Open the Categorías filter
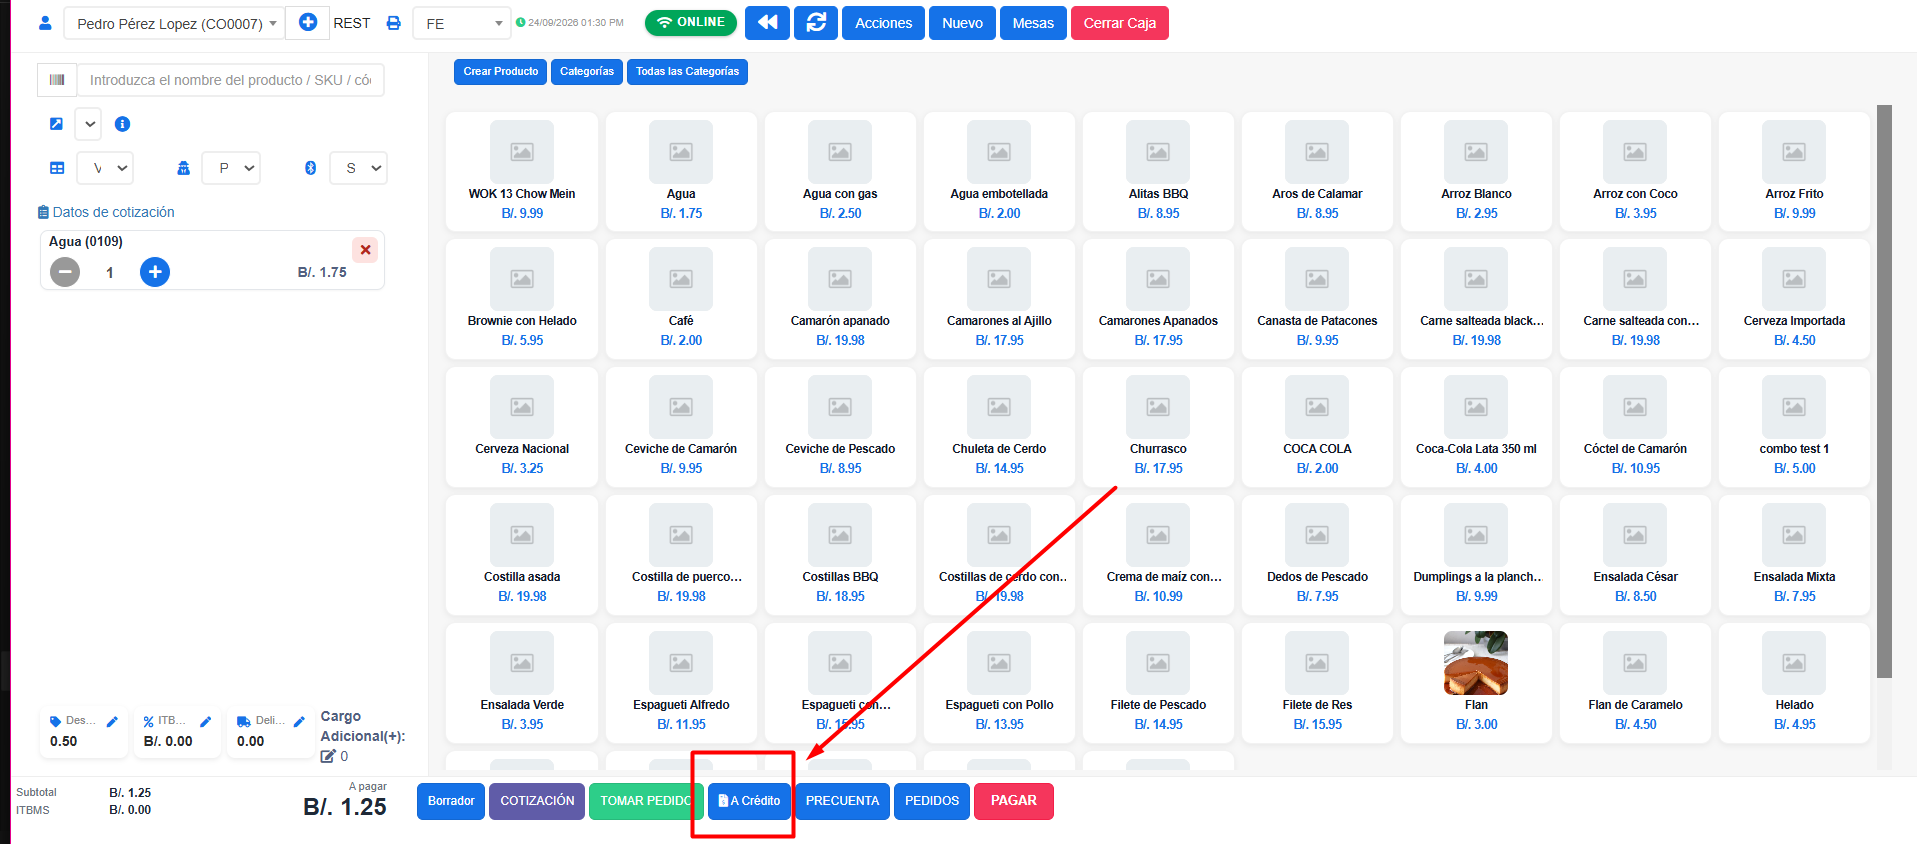The image size is (1917, 844). (x=587, y=71)
